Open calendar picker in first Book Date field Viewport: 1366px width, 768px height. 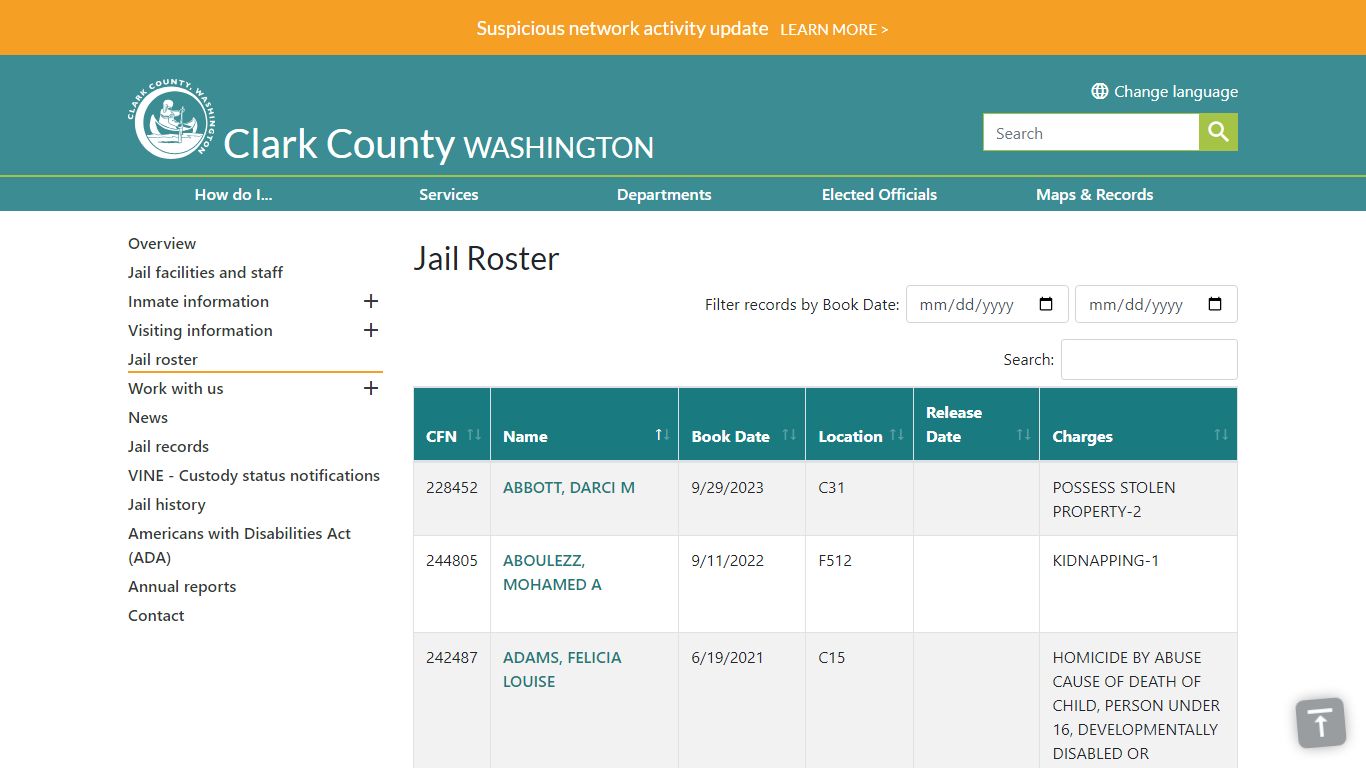click(1046, 305)
